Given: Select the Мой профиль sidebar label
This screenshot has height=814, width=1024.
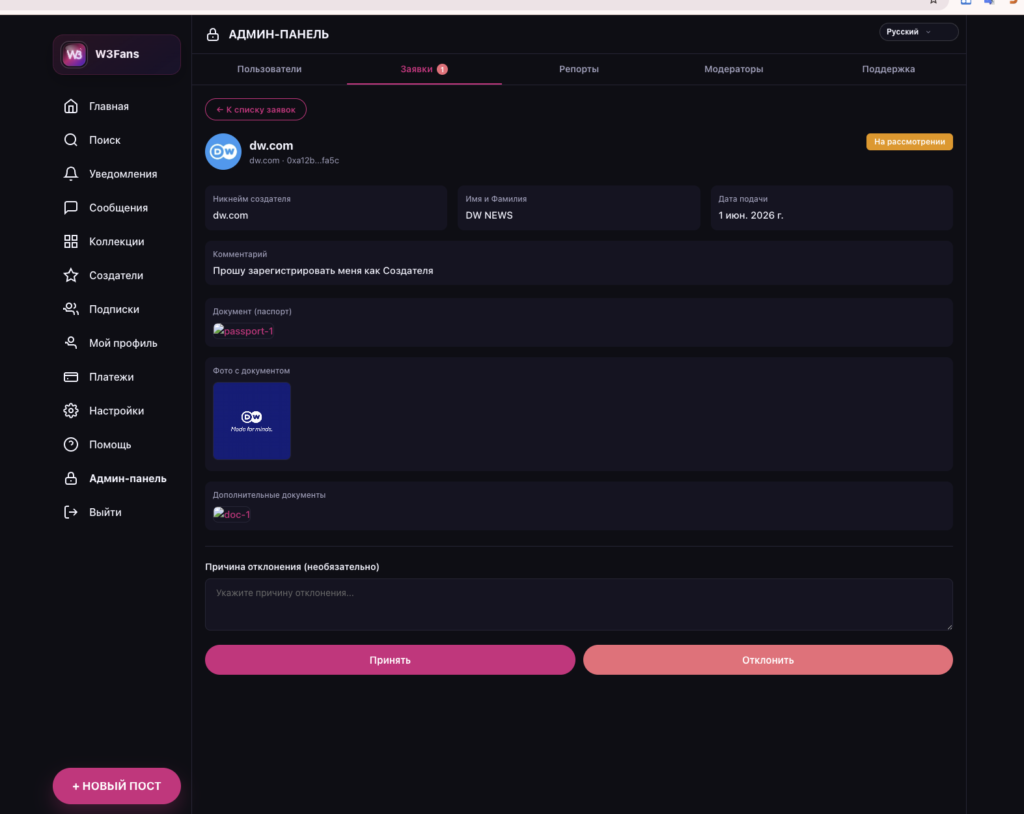Looking at the screenshot, I should click(x=123, y=343).
